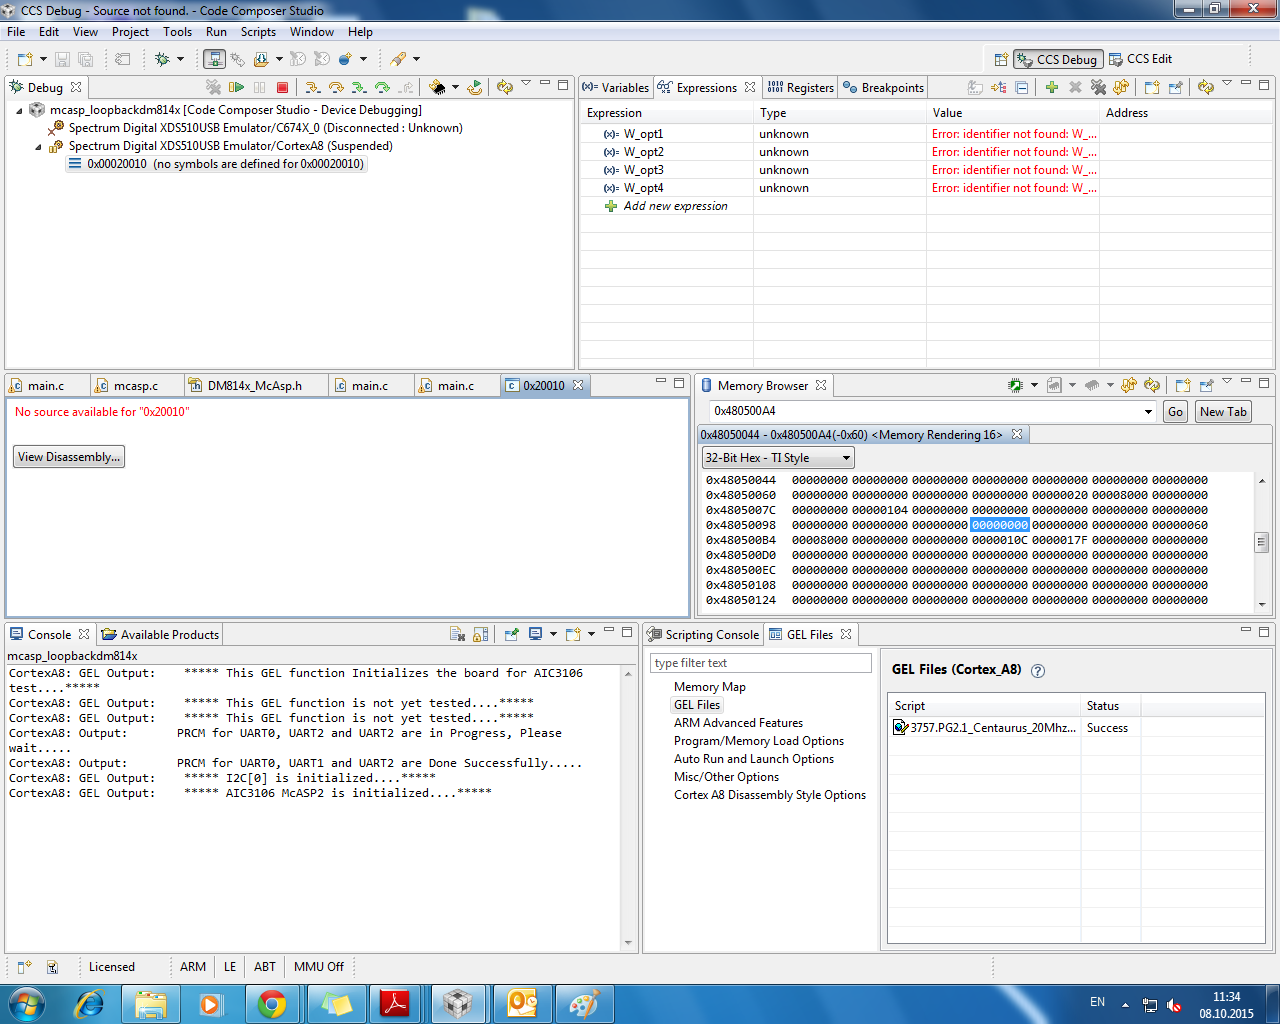Click the Collapse All icon in Expressions view

(x=1021, y=87)
